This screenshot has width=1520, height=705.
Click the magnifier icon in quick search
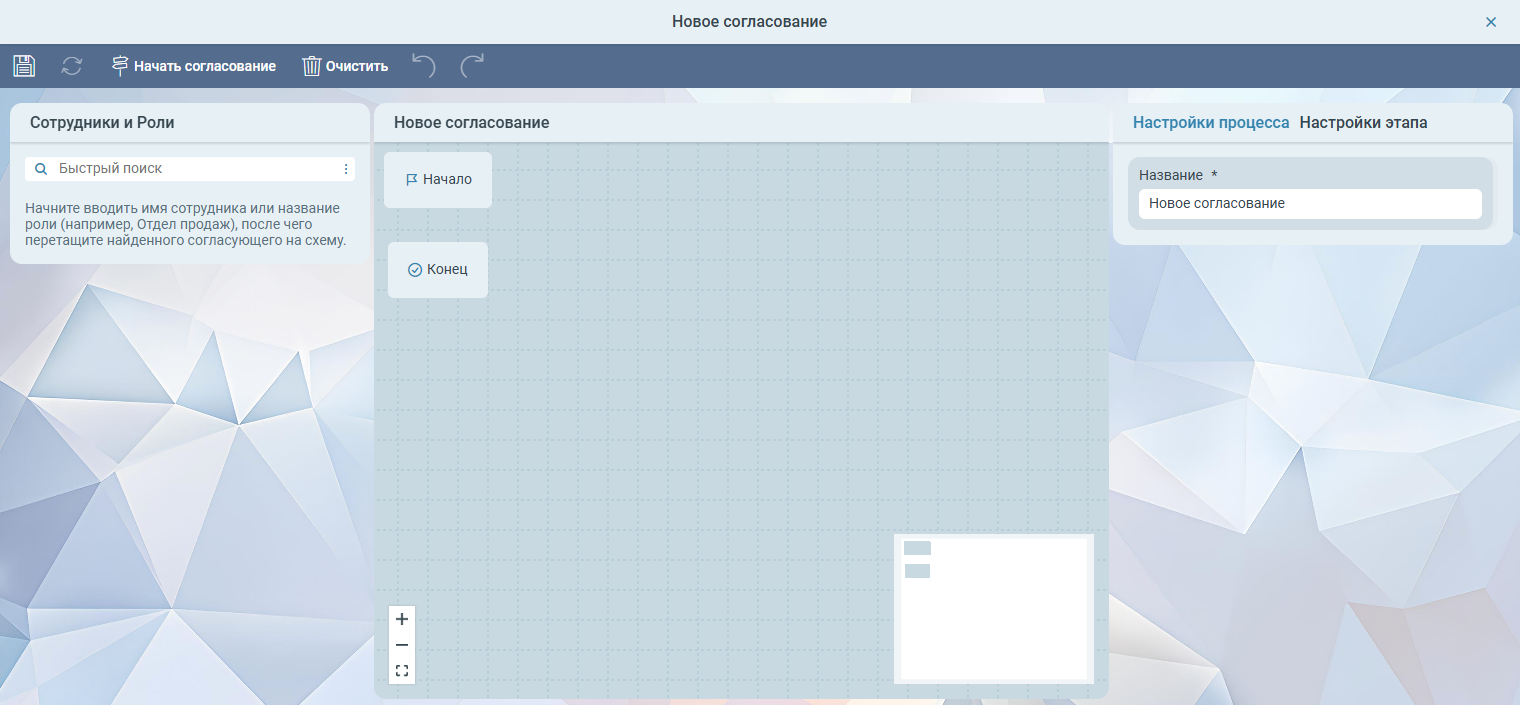click(41, 169)
